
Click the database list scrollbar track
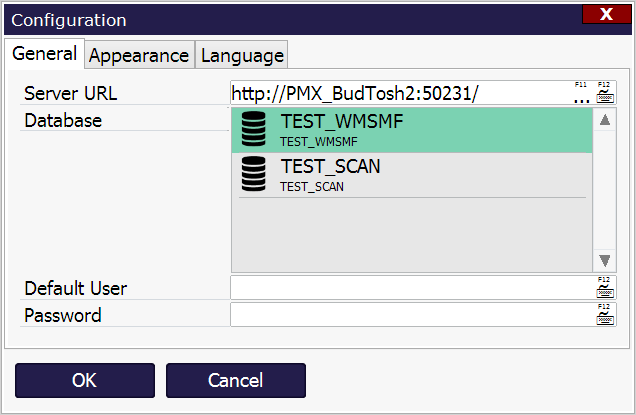coord(605,190)
